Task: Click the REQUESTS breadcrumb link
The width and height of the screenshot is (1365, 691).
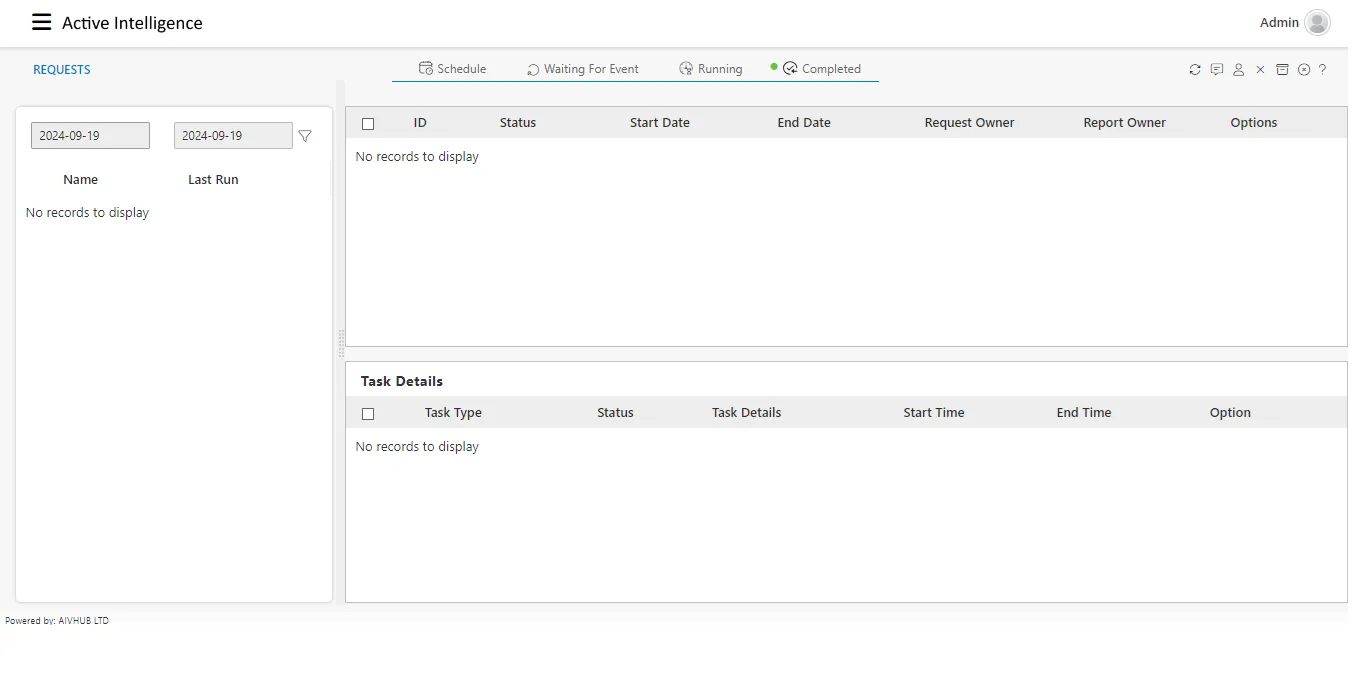Action: (x=62, y=70)
